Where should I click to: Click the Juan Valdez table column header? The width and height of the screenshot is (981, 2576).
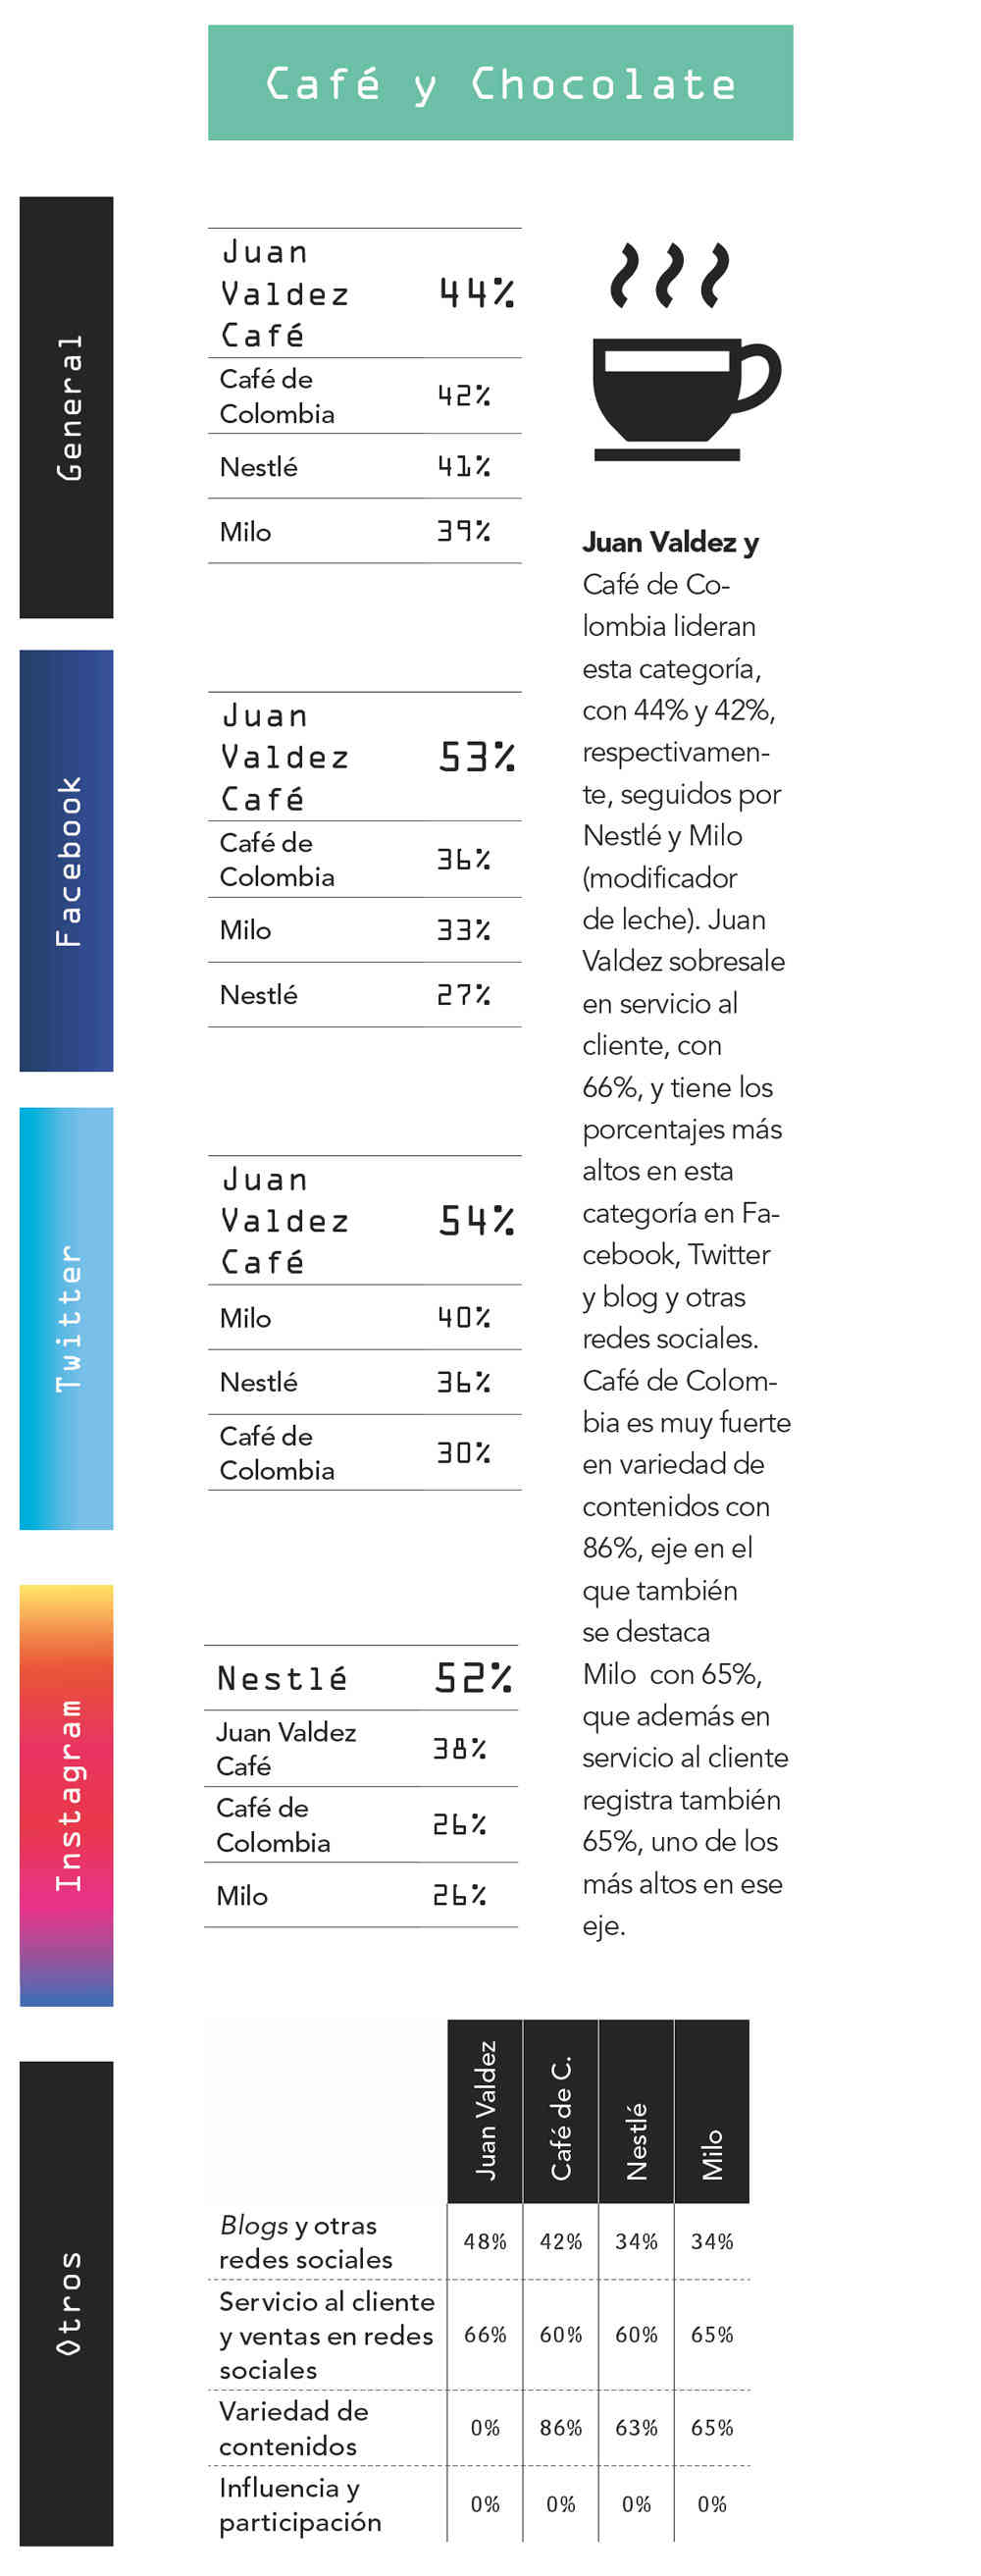pos(485,2110)
